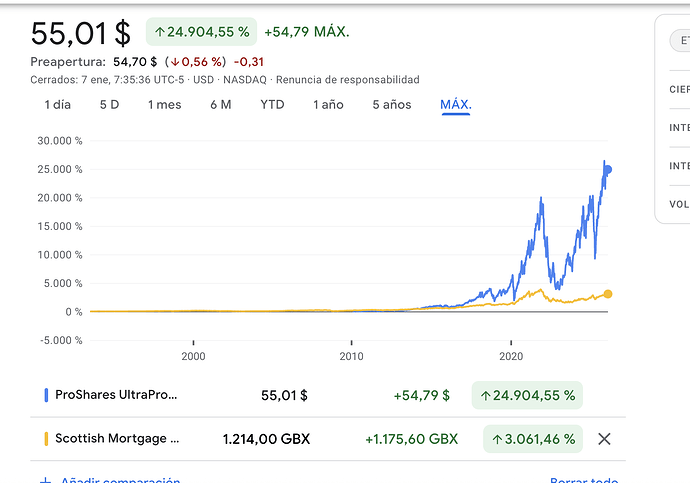Image resolution: width=690 pixels, height=483 pixels.
Task: Open the Scottish Mortgage comparison row
Action: (118, 438)
